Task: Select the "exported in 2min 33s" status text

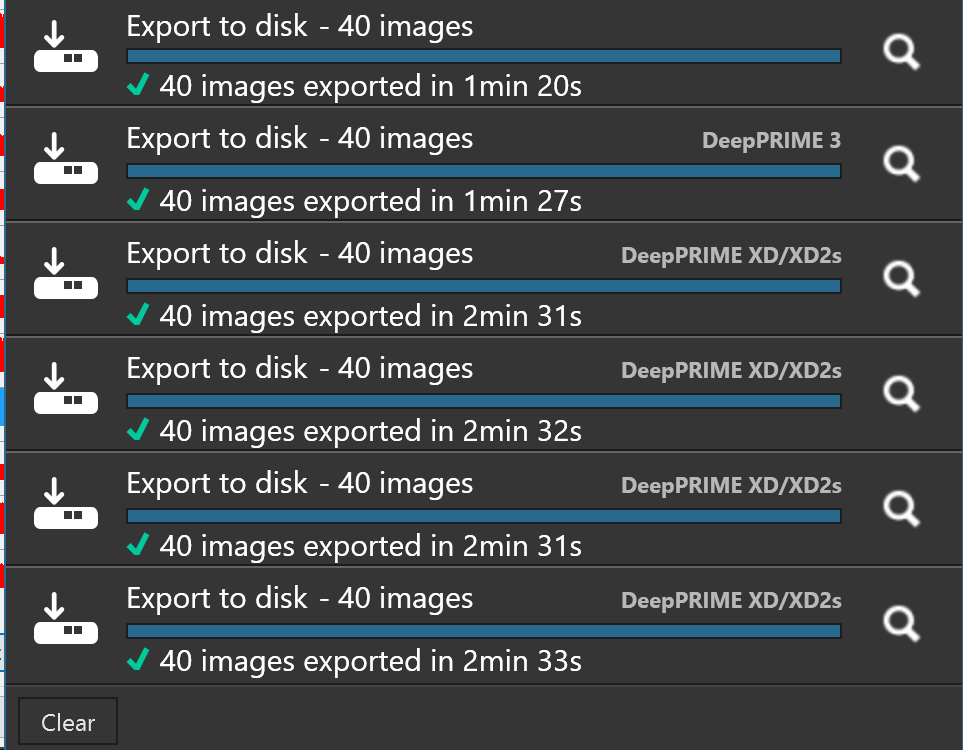Action: coord(370,662)
